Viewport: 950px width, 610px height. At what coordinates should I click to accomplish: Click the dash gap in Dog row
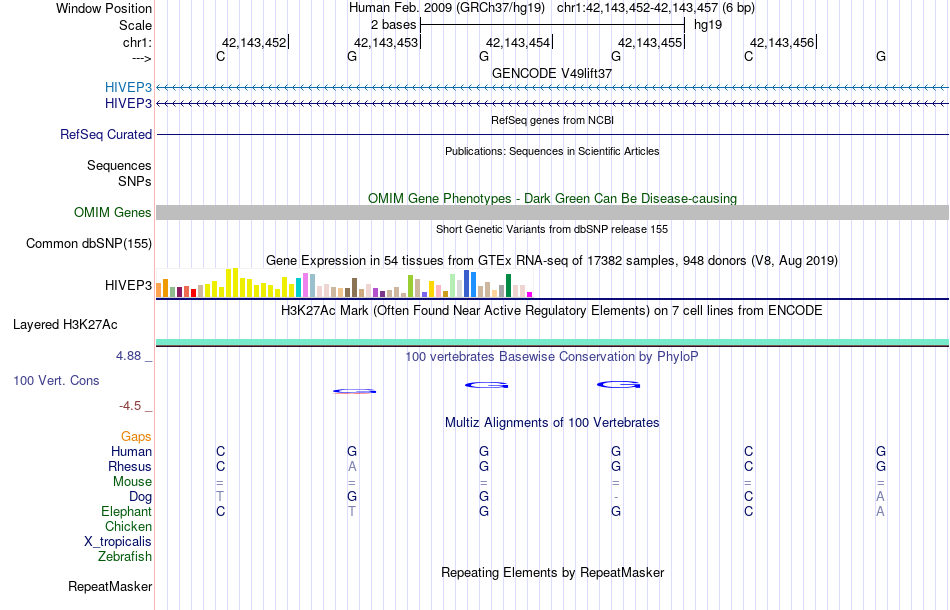[616, 497]
